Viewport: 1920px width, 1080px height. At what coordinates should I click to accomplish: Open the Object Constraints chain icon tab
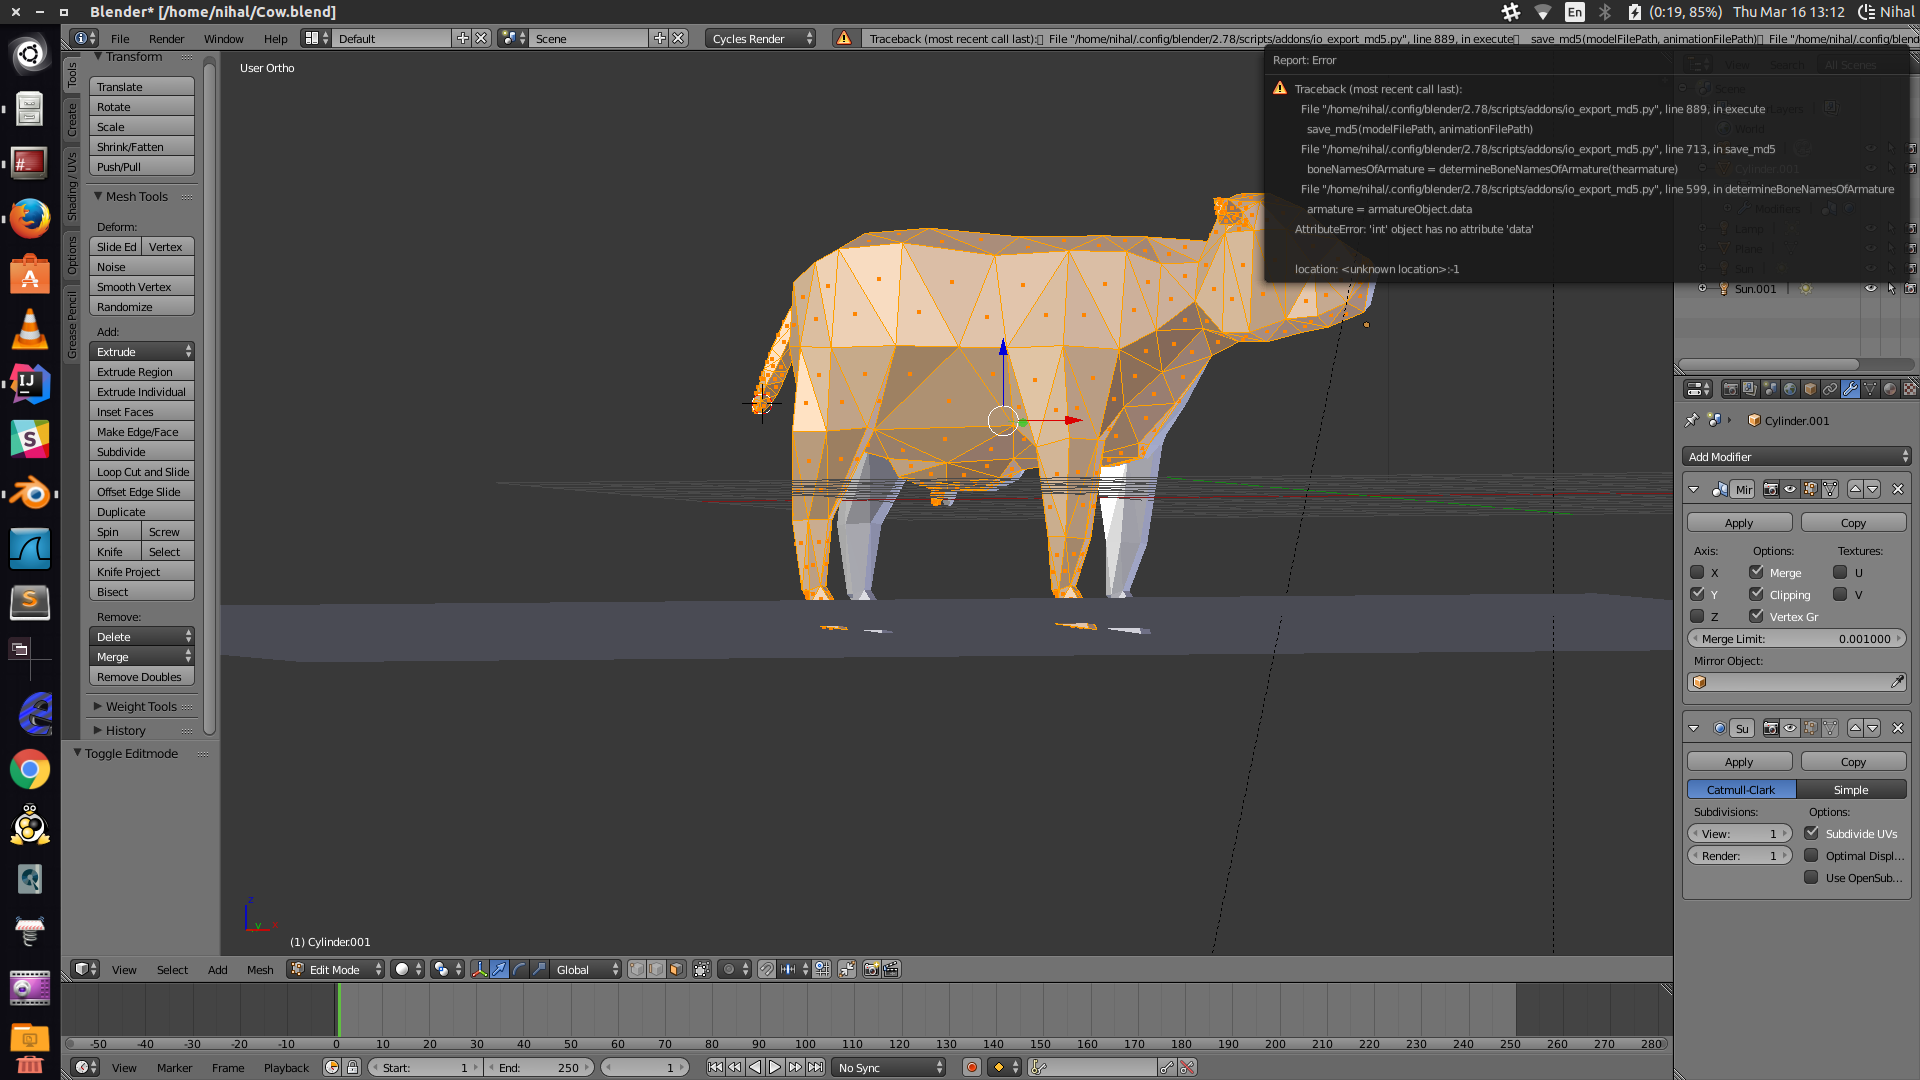point(1830,389)
